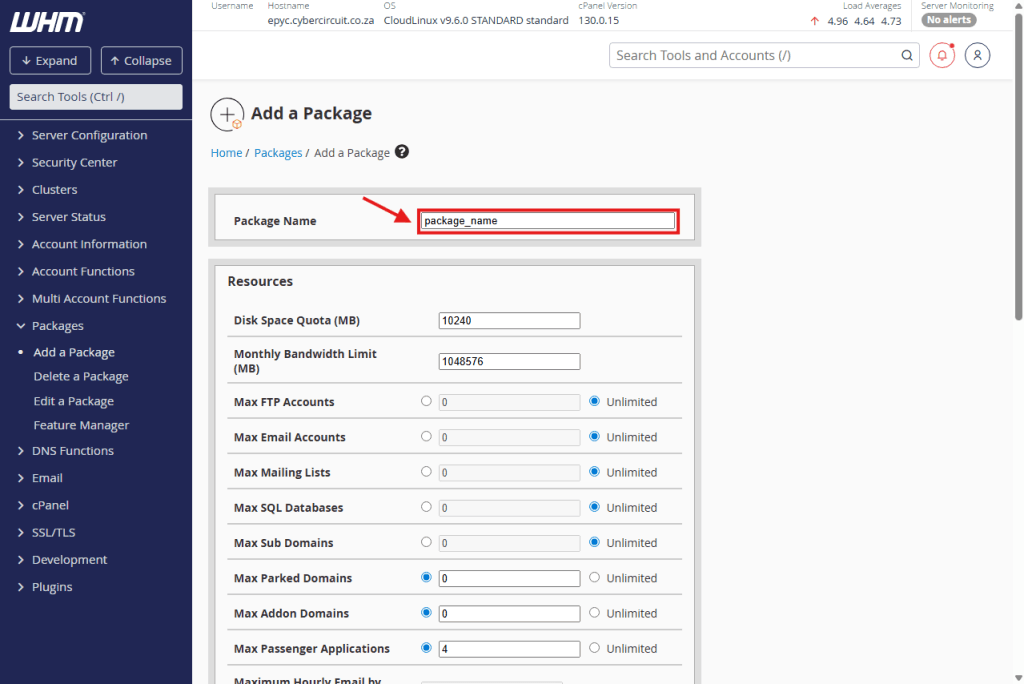Image resolution: width=1024 pixels, height=684 pixels.
Task: Expand the DNS Functions section
Action: 72,451
